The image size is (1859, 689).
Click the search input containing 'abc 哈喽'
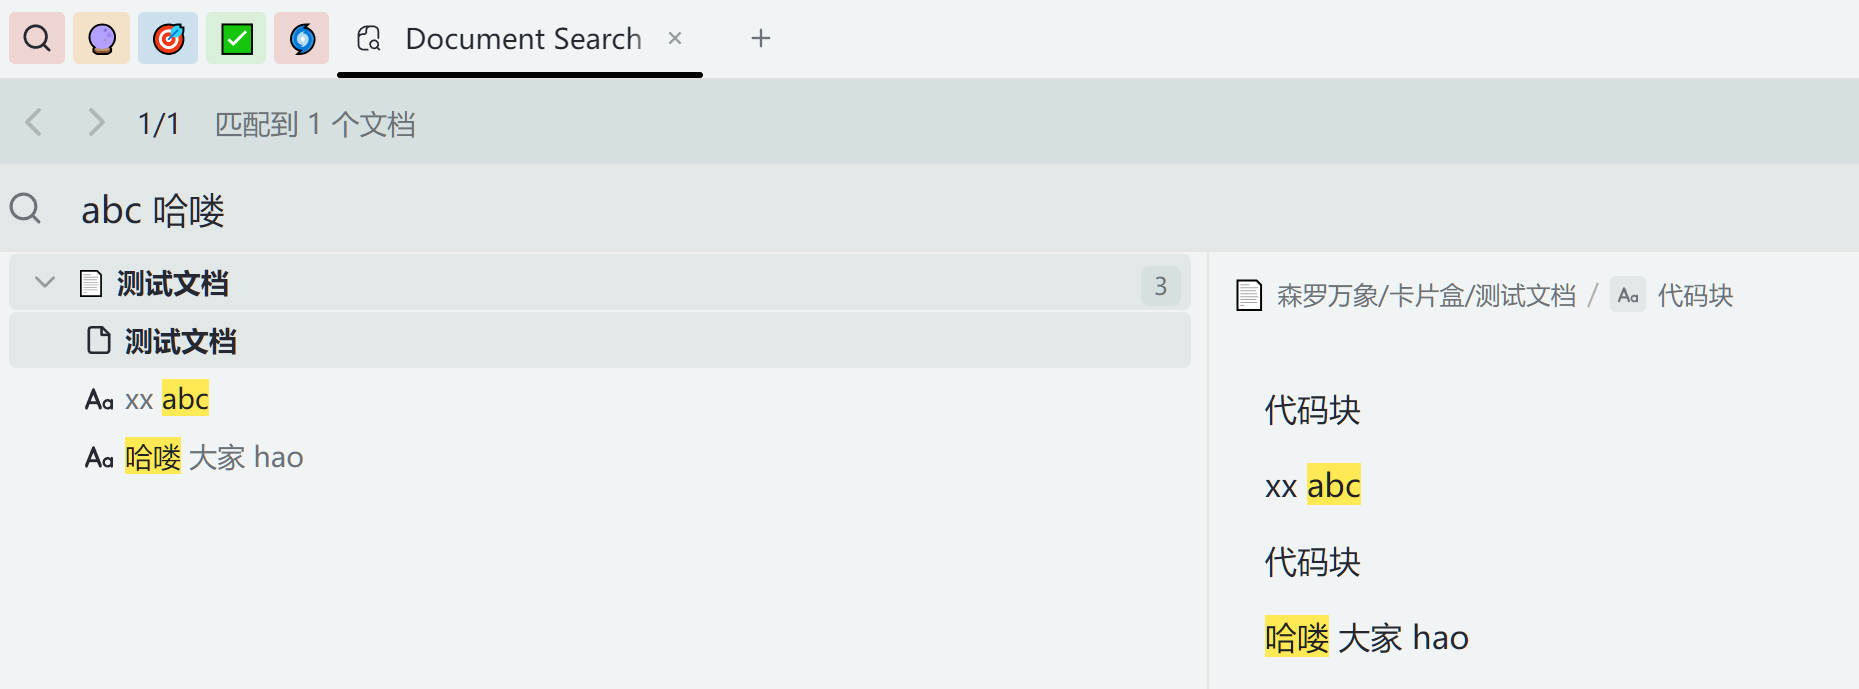(600, 210)
